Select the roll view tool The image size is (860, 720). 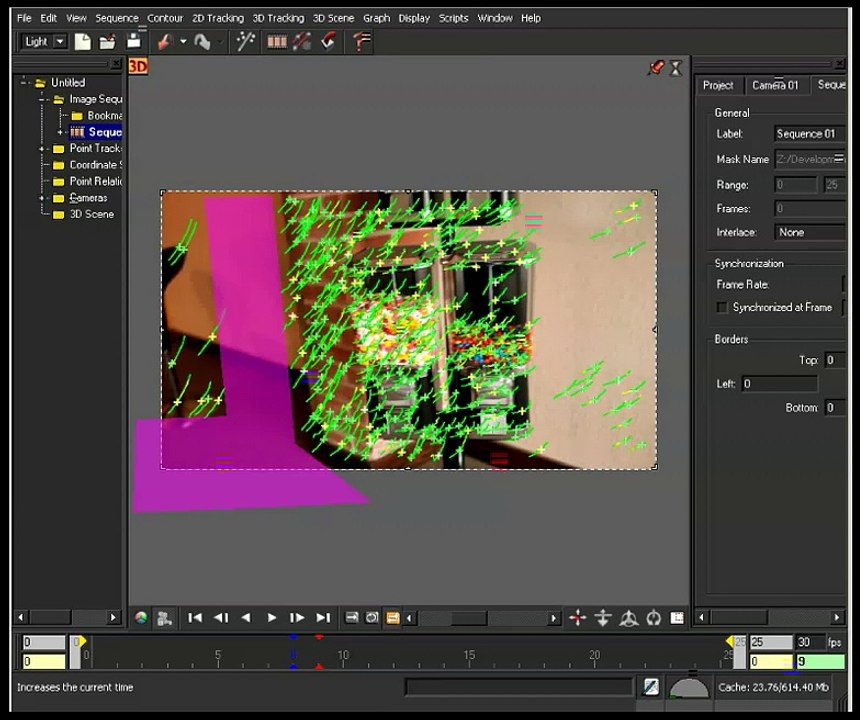pyautogui.click(x=654, y=619)
